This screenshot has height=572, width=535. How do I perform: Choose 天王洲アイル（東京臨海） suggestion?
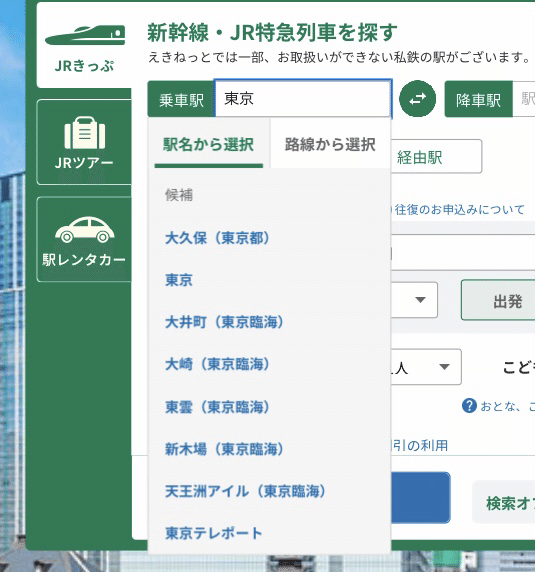[x=245, y=491]
